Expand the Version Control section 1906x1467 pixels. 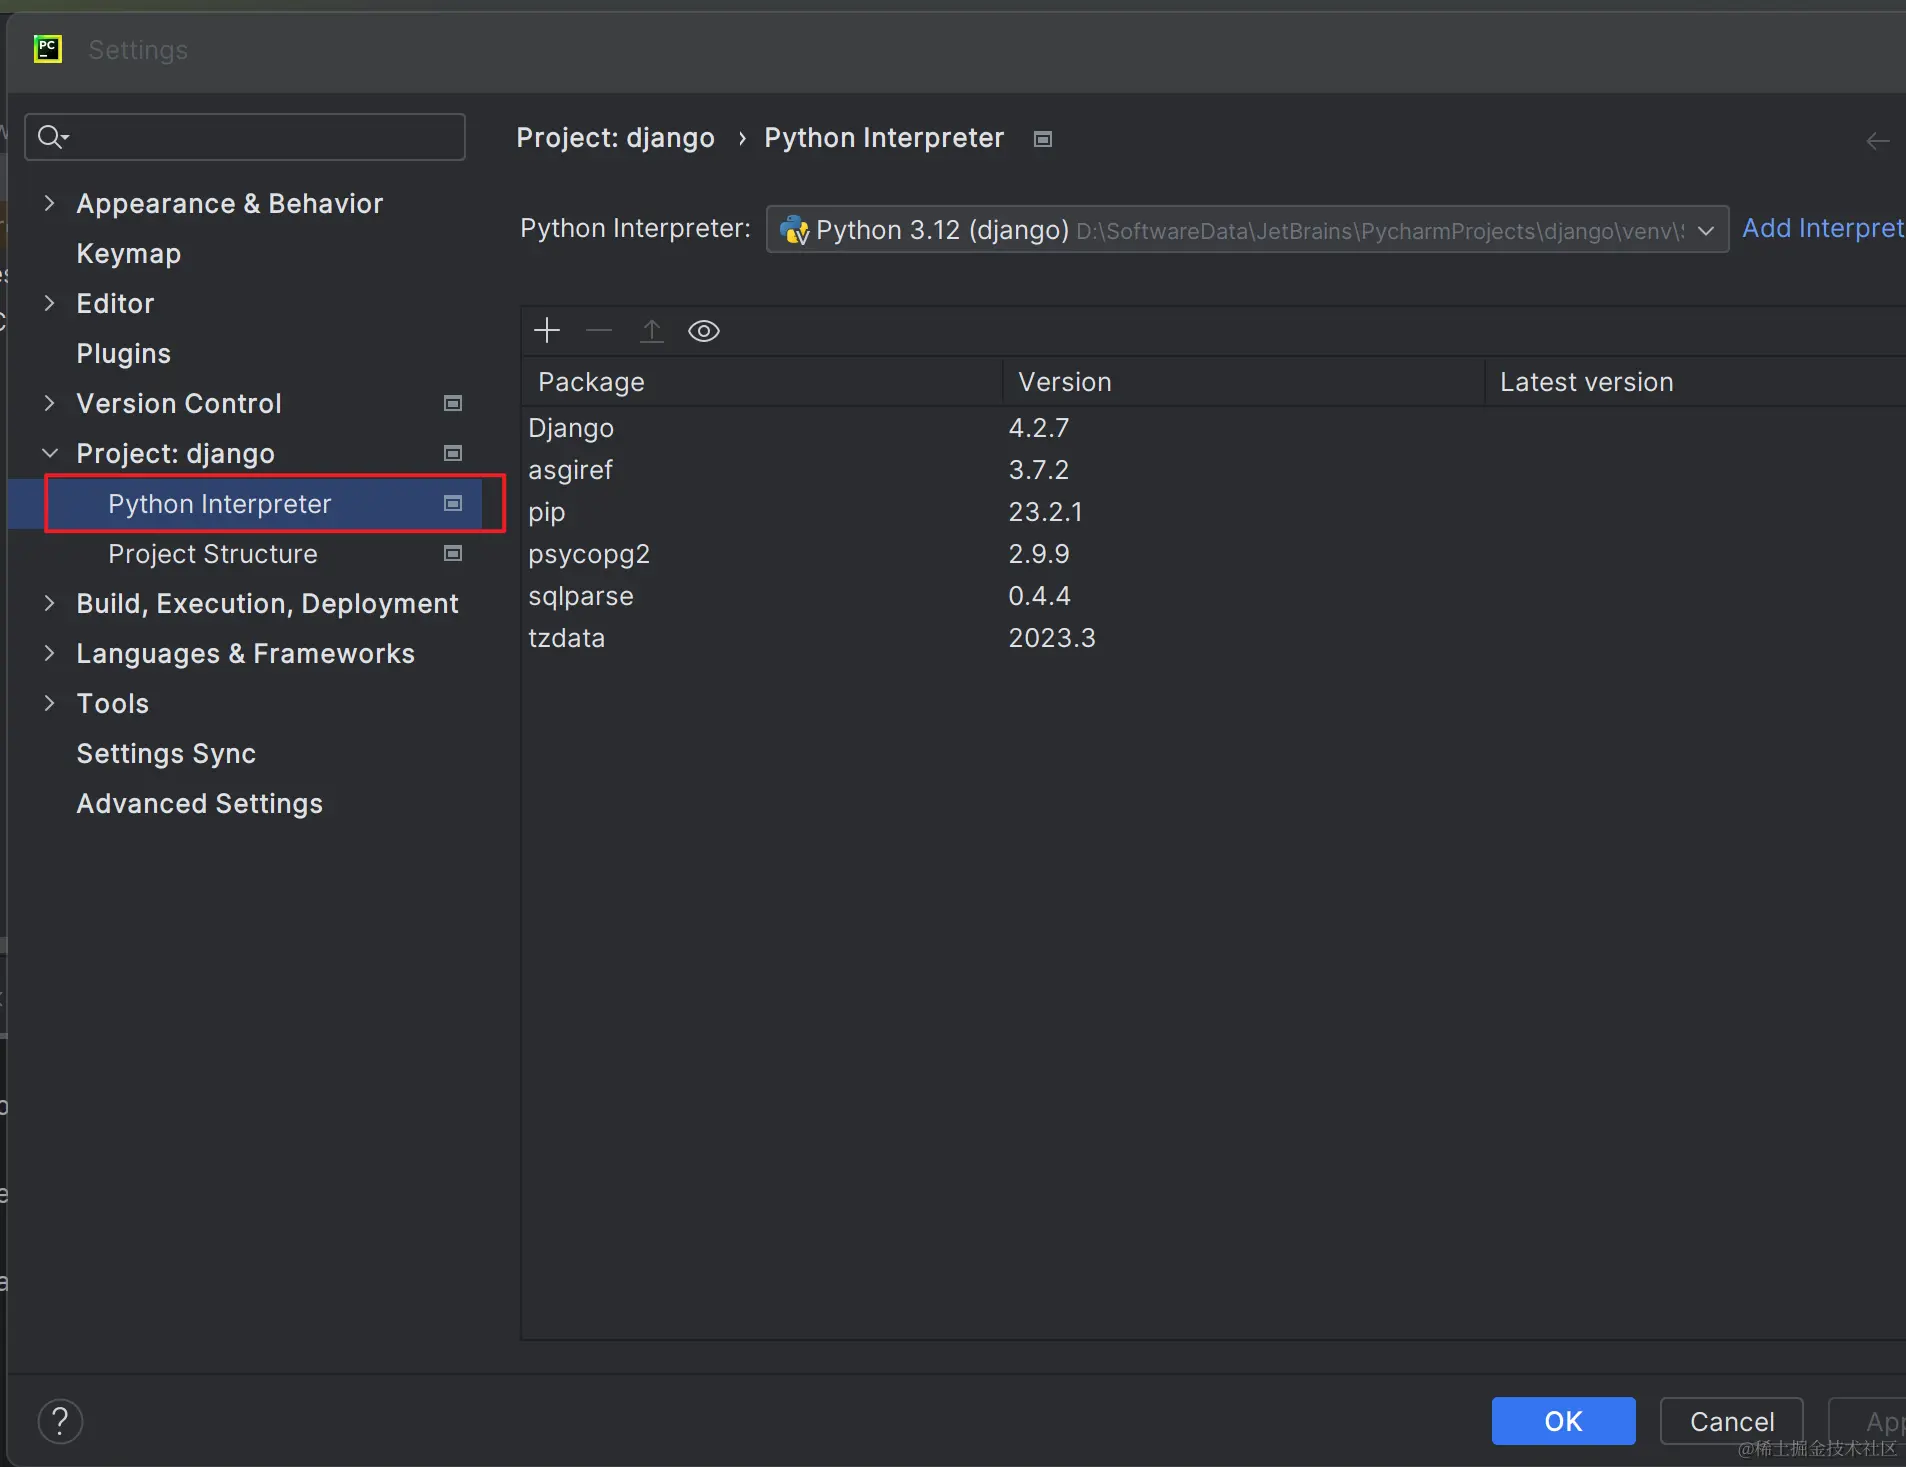click(x=50, y=404)
